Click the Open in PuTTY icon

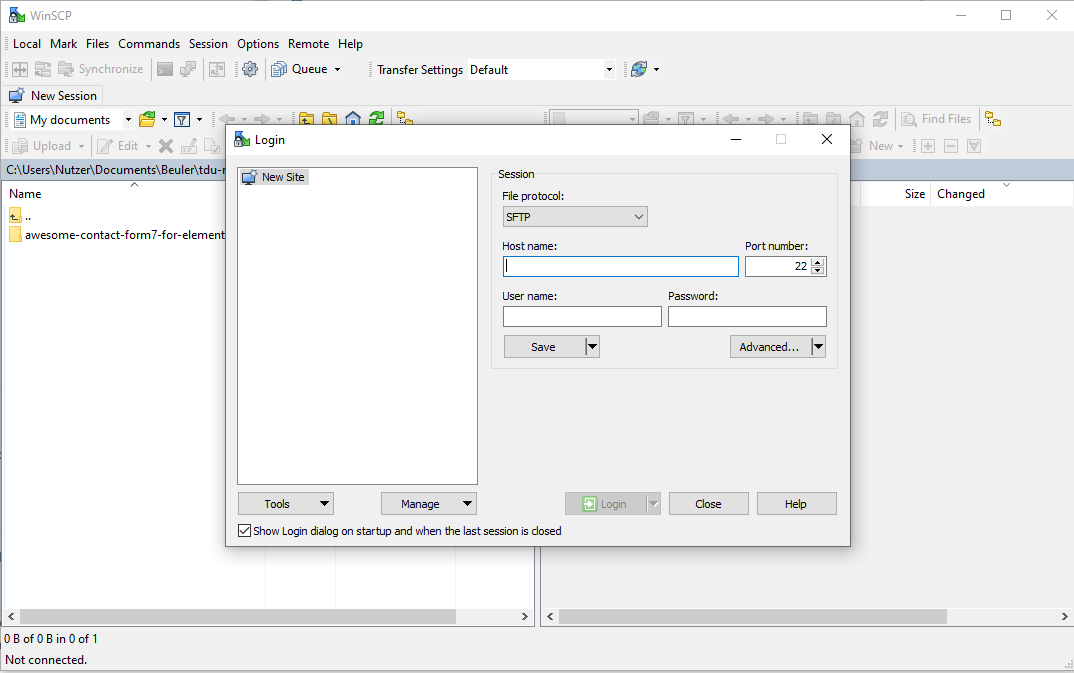click(188, 69)
